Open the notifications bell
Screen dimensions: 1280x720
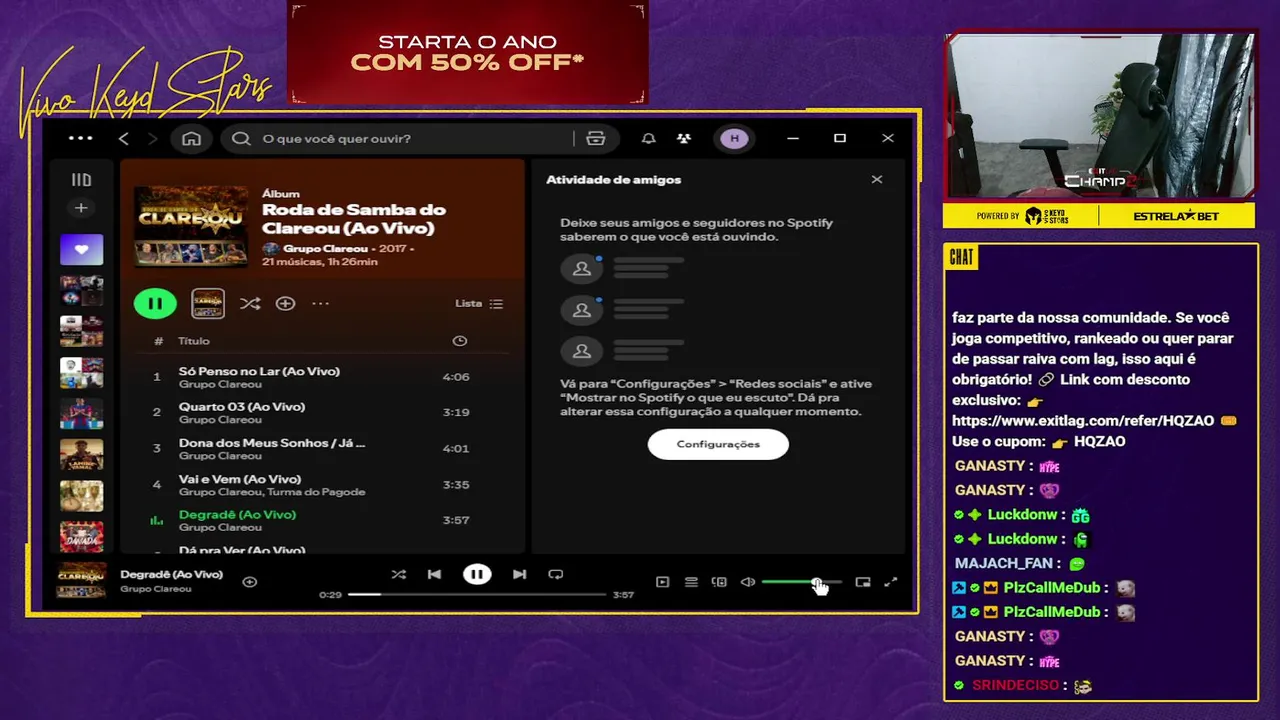tap(648, 138)
